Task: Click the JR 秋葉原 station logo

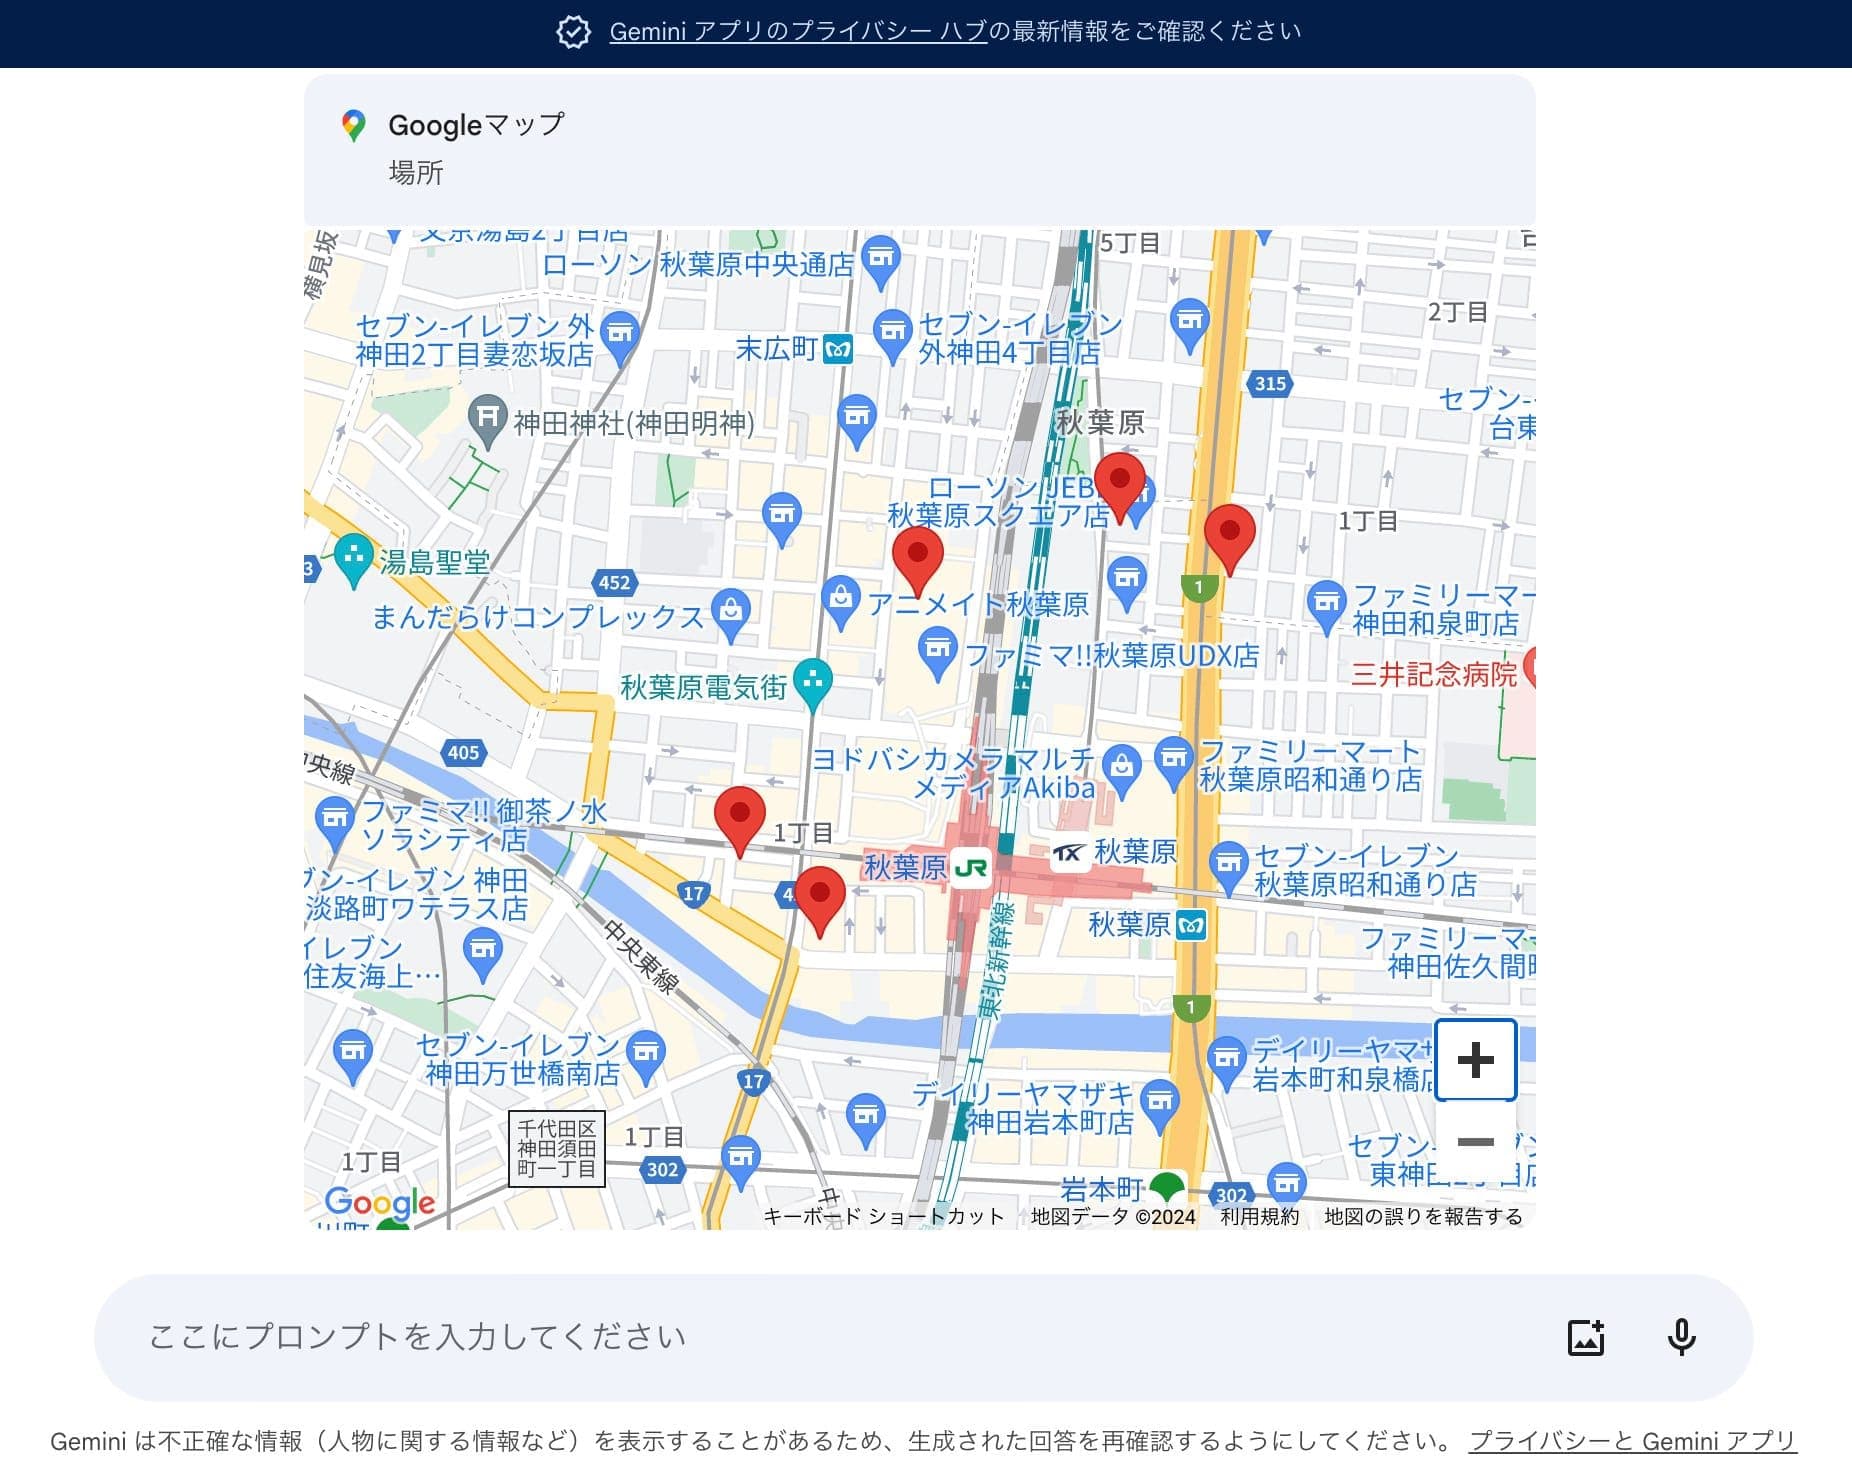Action: point(970,867)
